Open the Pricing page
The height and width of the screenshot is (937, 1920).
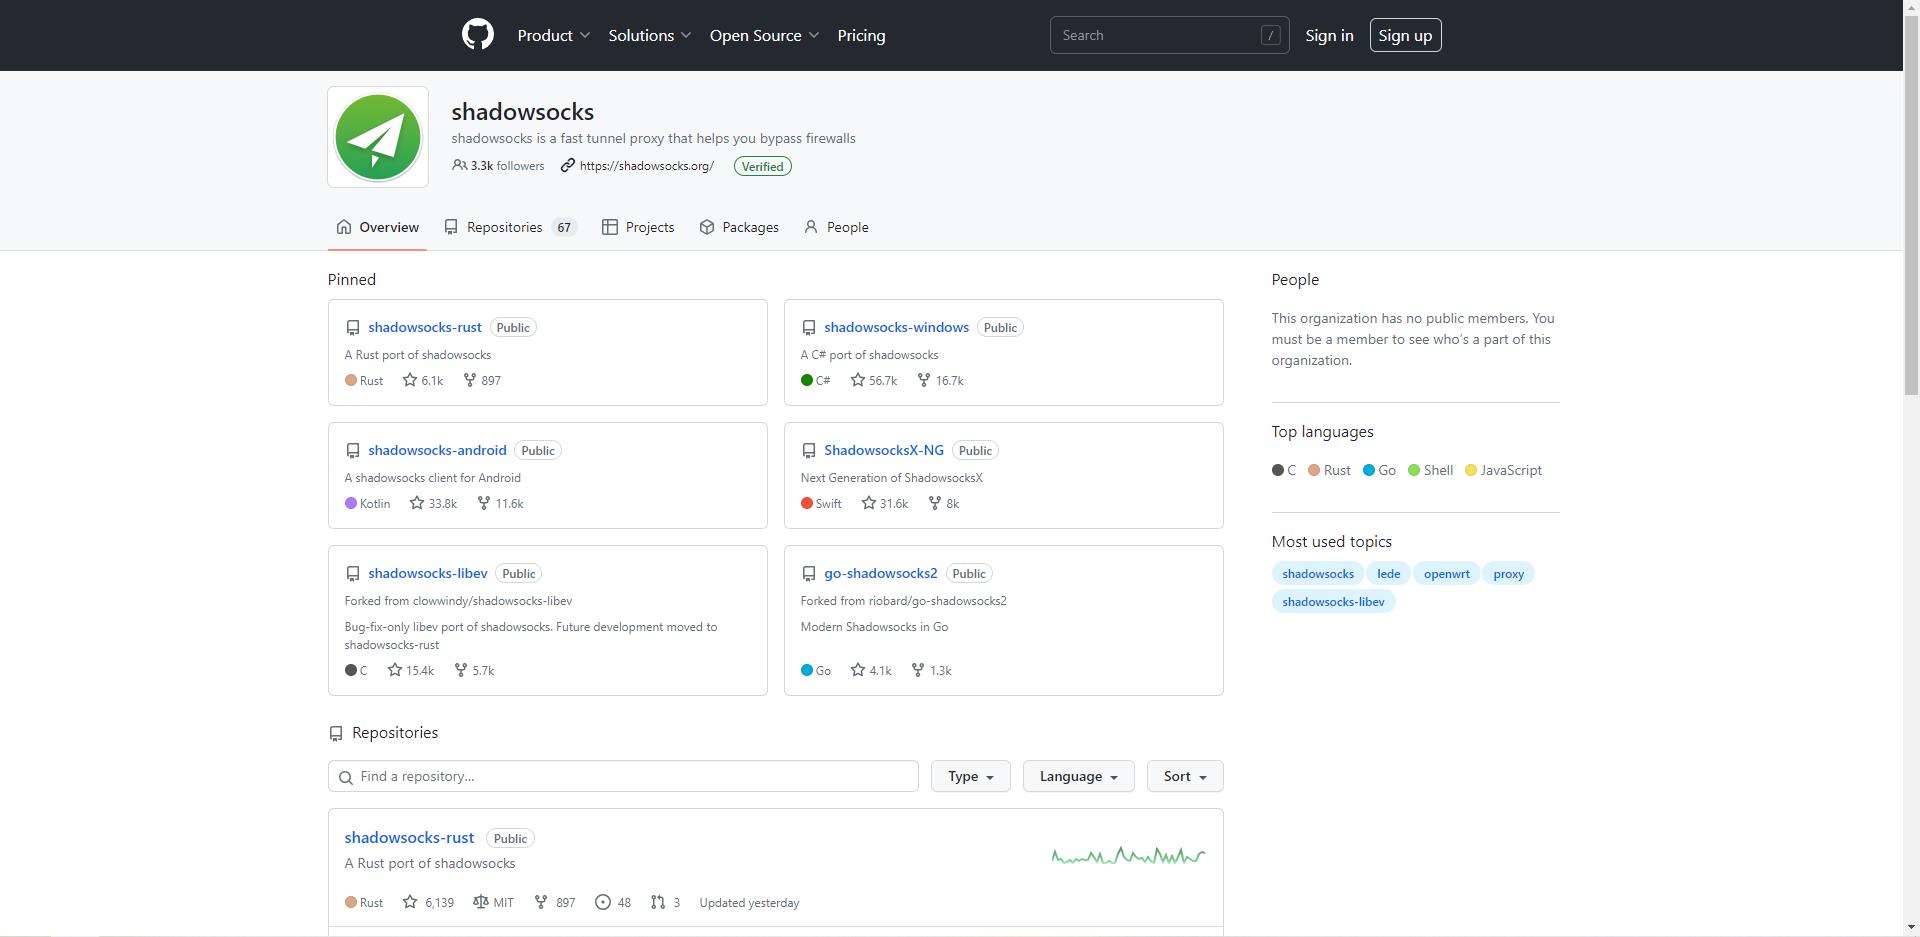coord(861,35)
